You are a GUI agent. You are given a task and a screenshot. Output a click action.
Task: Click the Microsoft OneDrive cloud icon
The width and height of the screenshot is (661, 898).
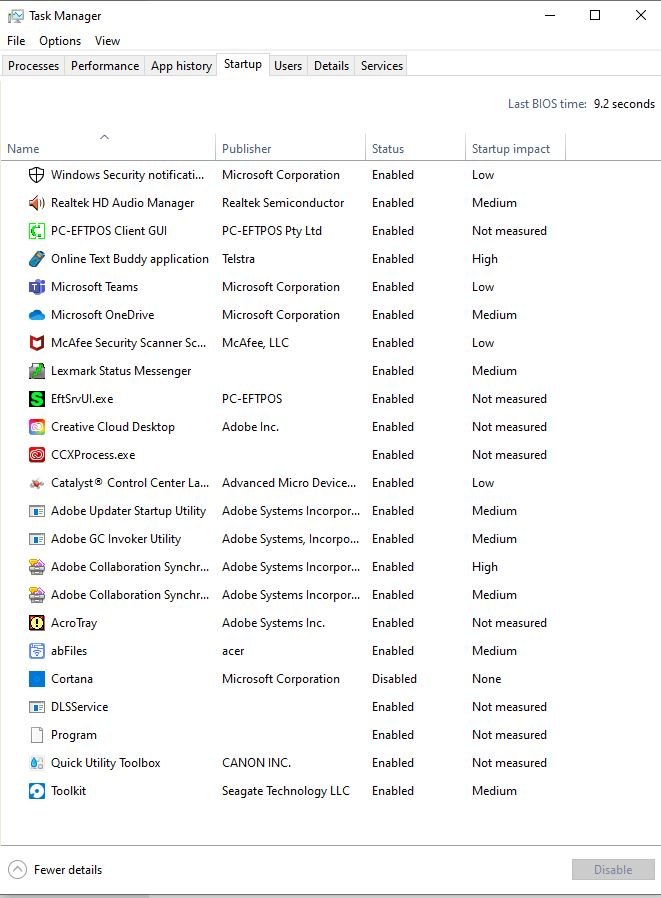37,315
